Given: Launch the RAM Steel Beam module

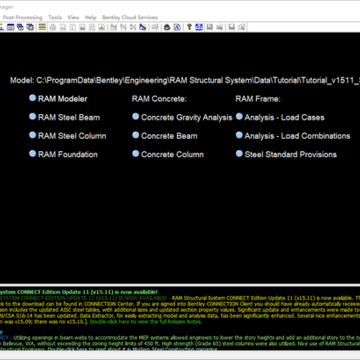Looking at the screenshot, I should tap(65, 117).
